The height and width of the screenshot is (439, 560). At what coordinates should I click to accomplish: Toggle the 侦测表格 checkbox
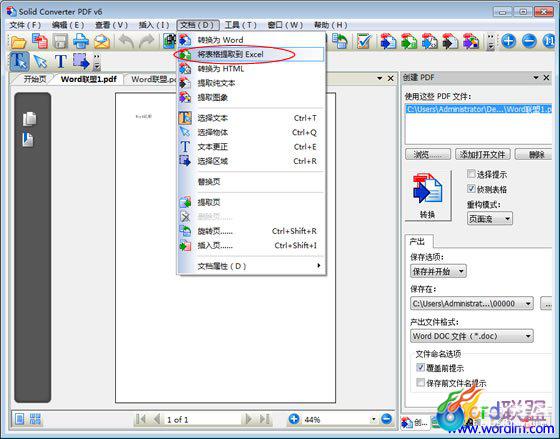click(x=471, y=189)
